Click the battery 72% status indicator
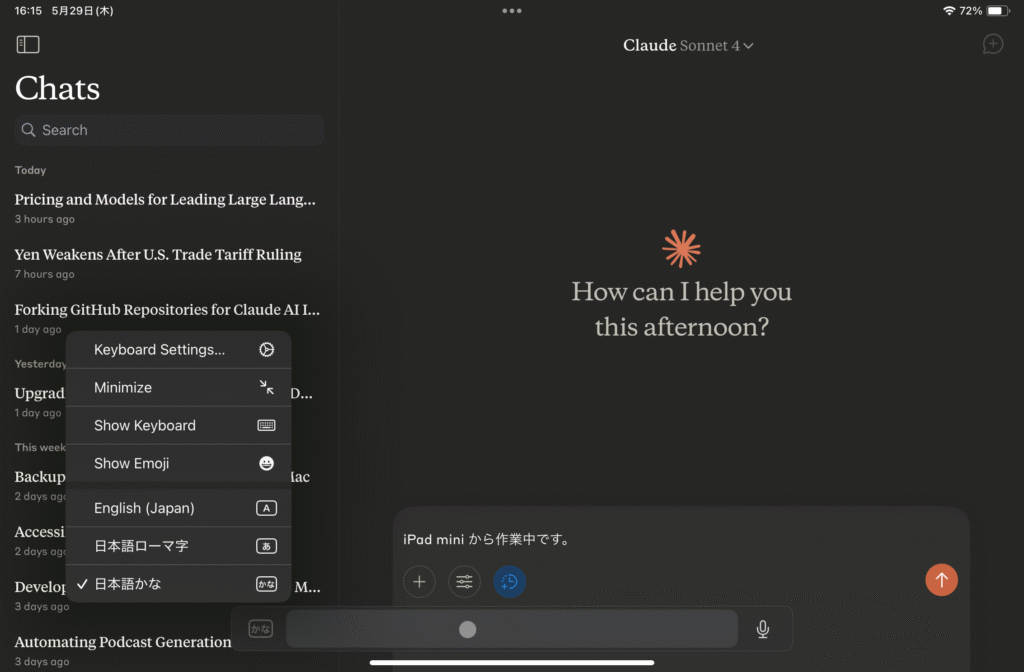This screenshot has width=1024, height=672. click(985, 10)
